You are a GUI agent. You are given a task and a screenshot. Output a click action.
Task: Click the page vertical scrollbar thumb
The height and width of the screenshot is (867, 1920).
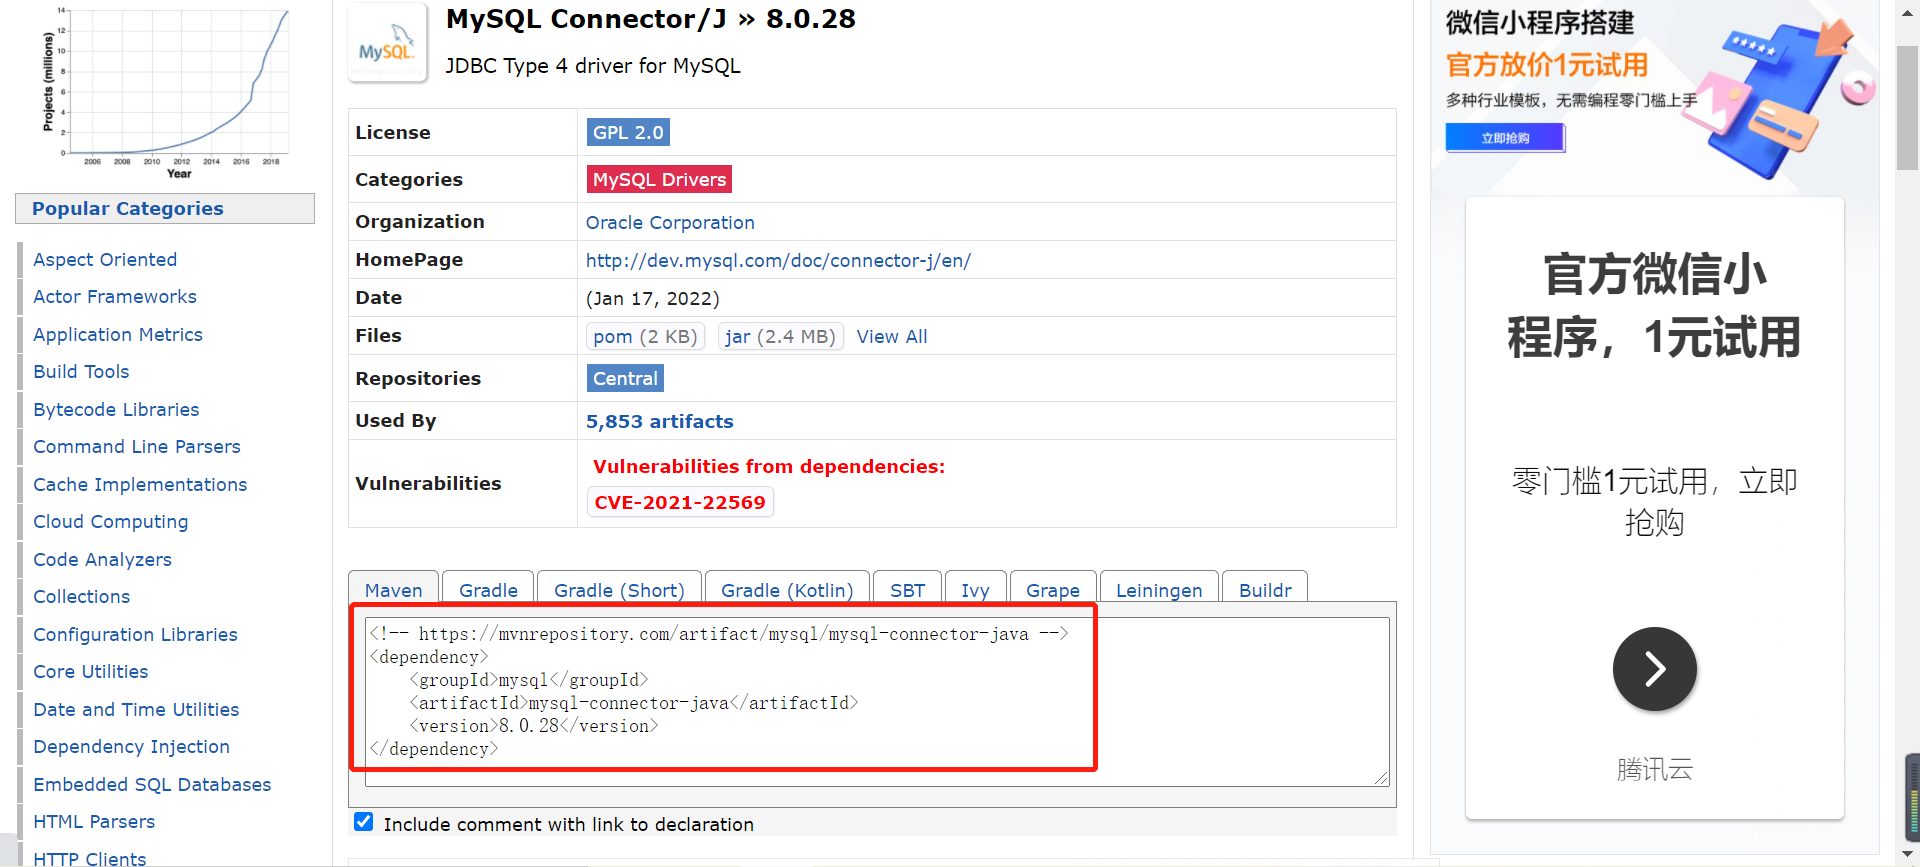tap(1907, 107)
